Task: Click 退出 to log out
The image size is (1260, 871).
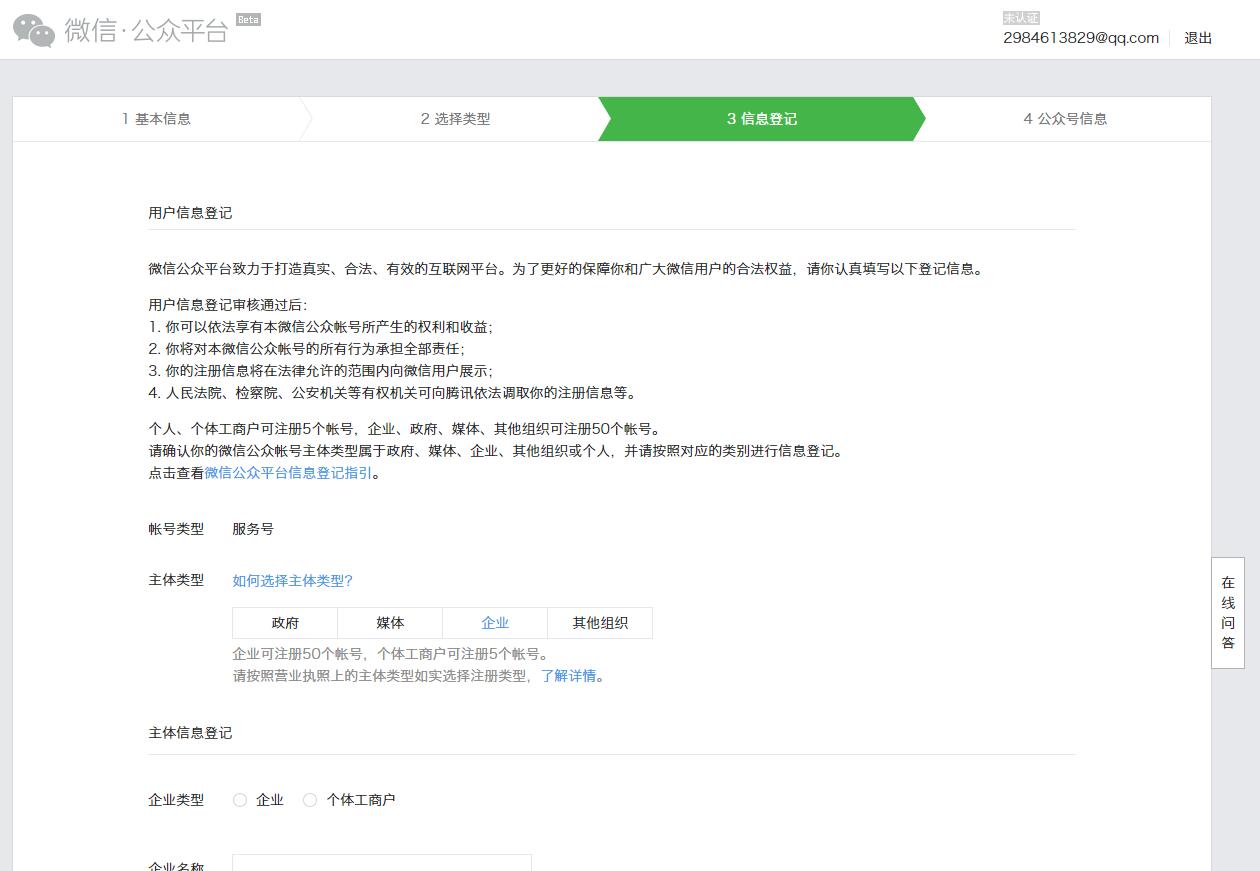Action: 1198,38
